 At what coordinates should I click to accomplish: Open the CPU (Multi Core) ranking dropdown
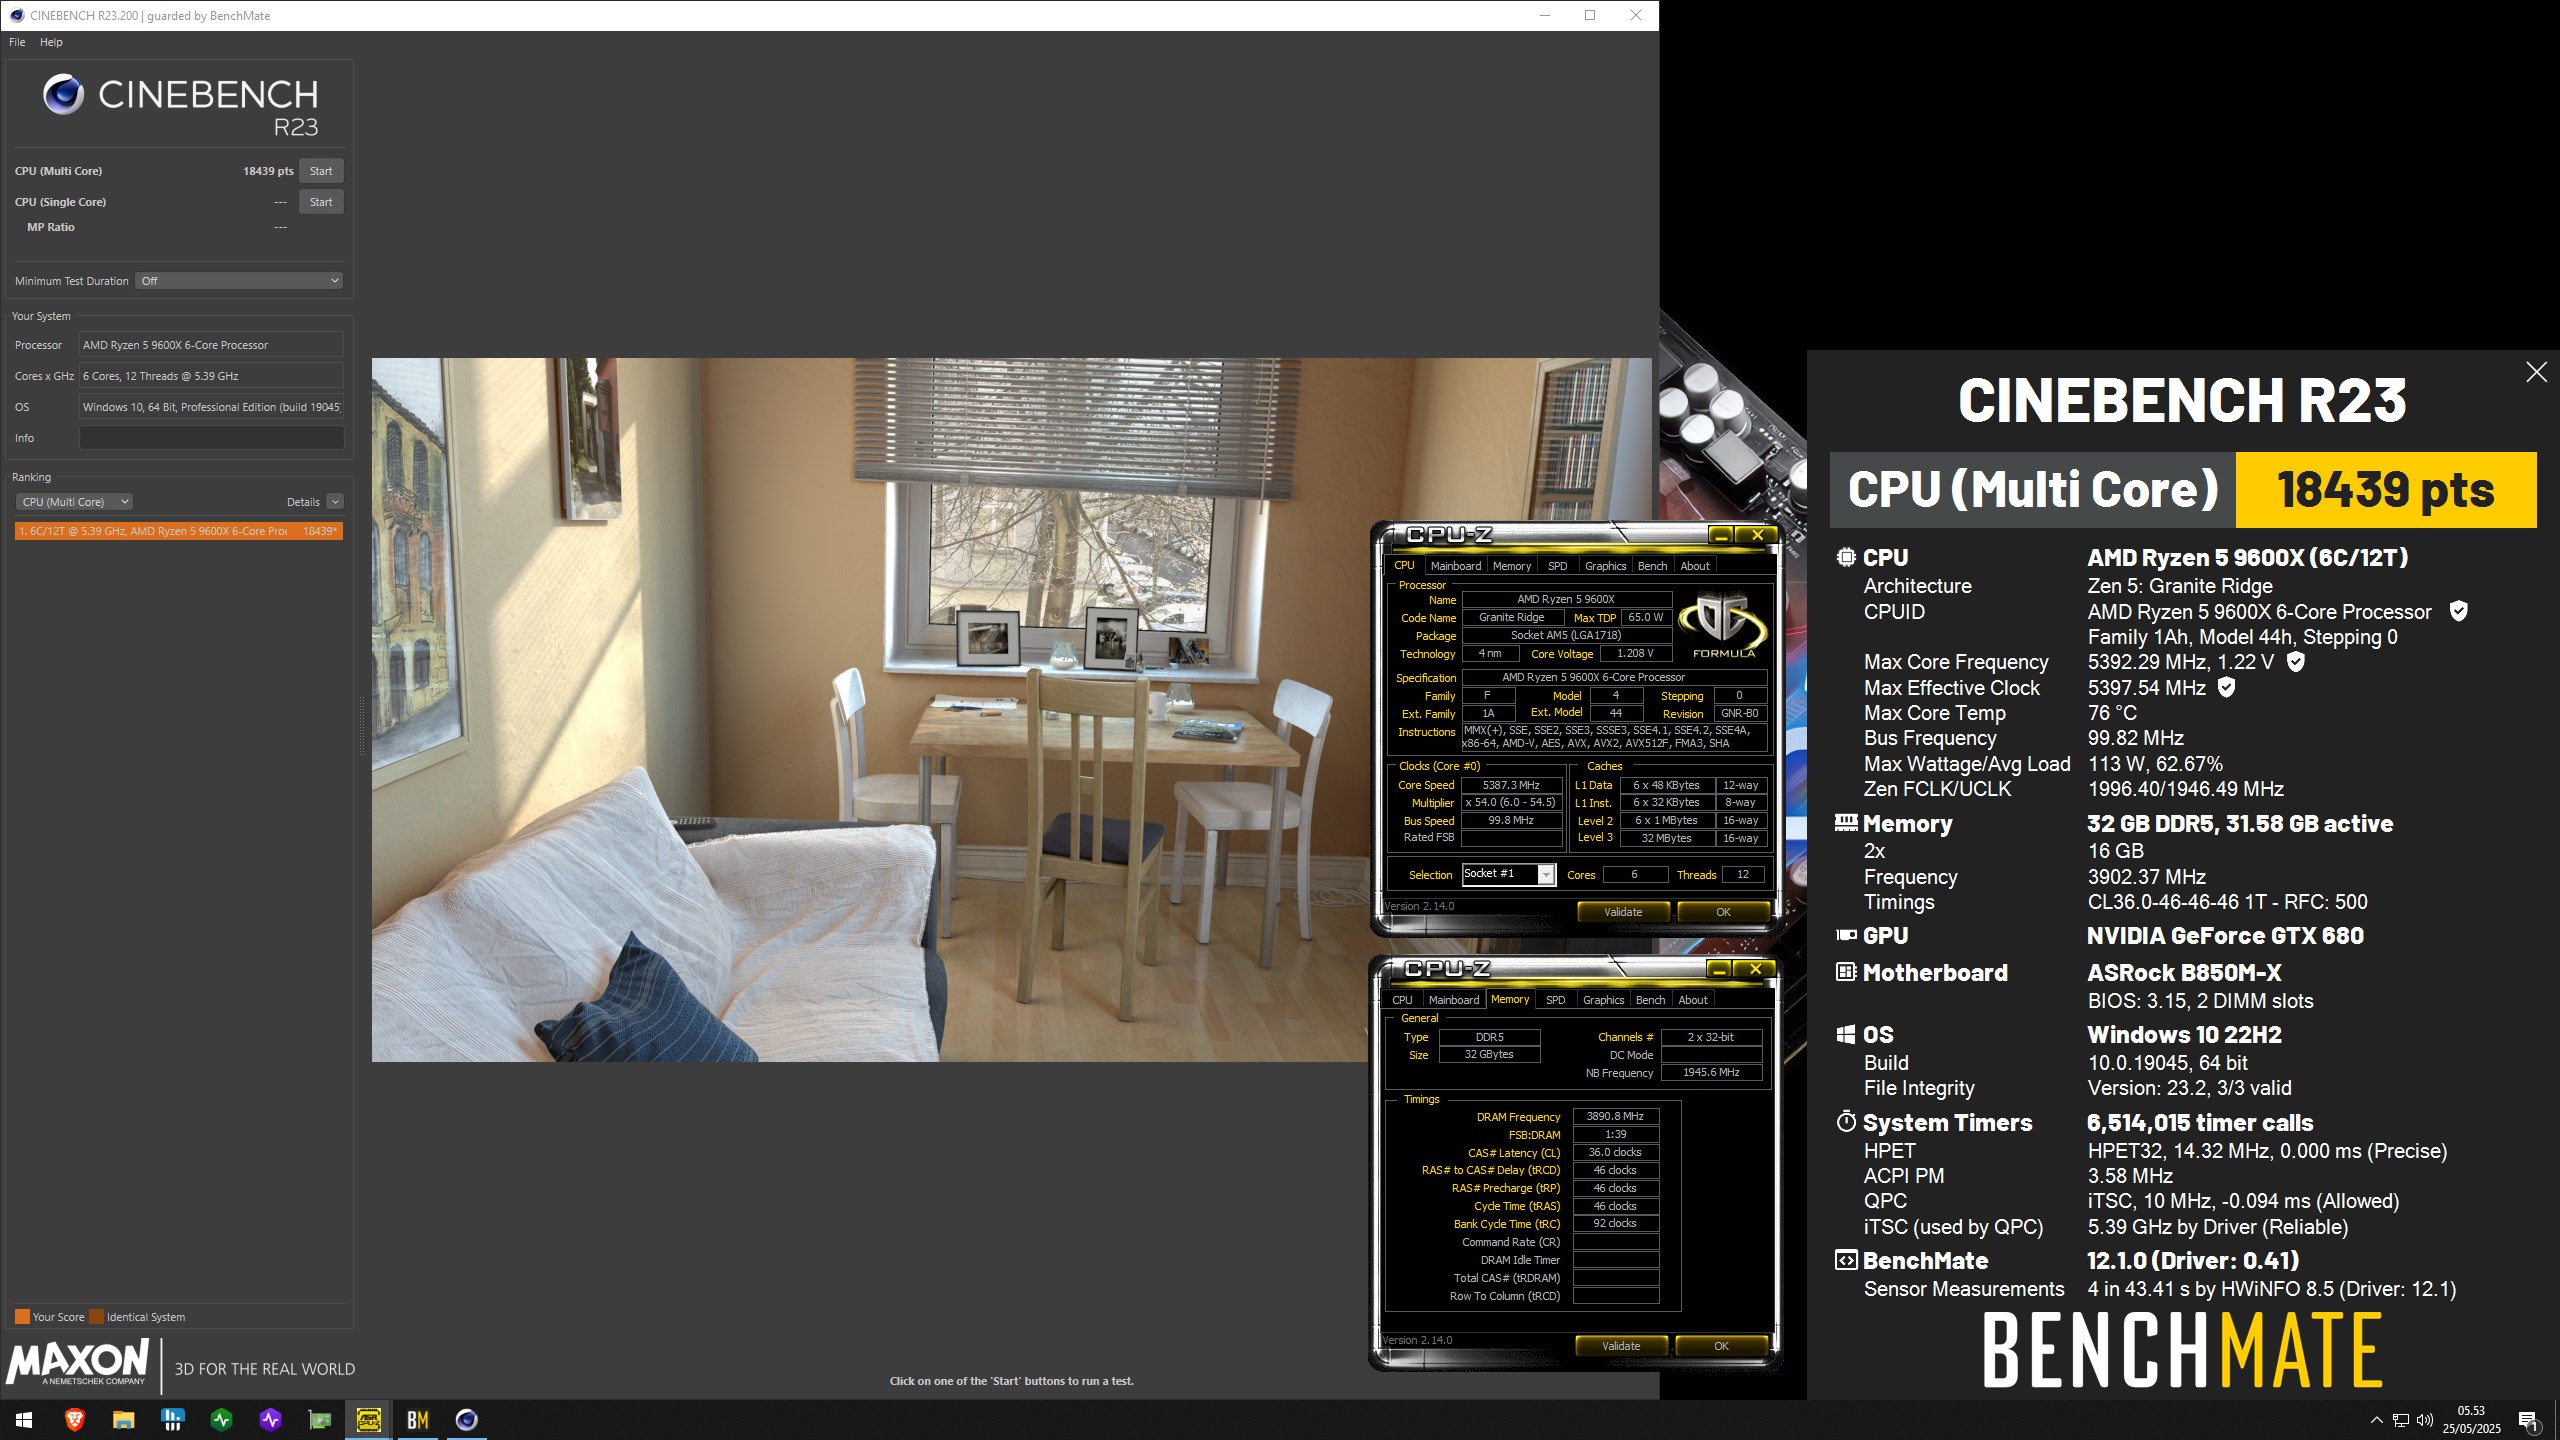pos(74,502)
